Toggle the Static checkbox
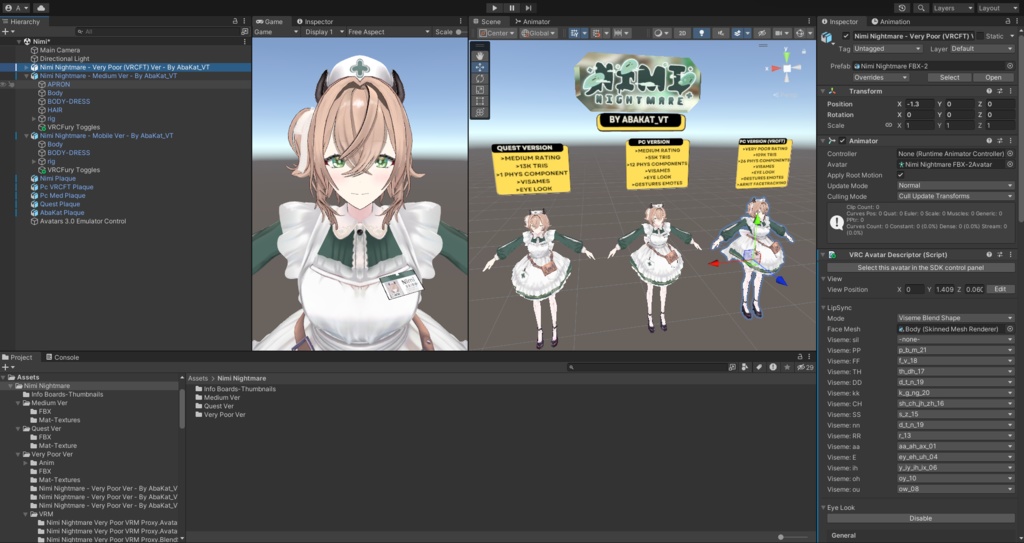 click(x=979, y=36)
